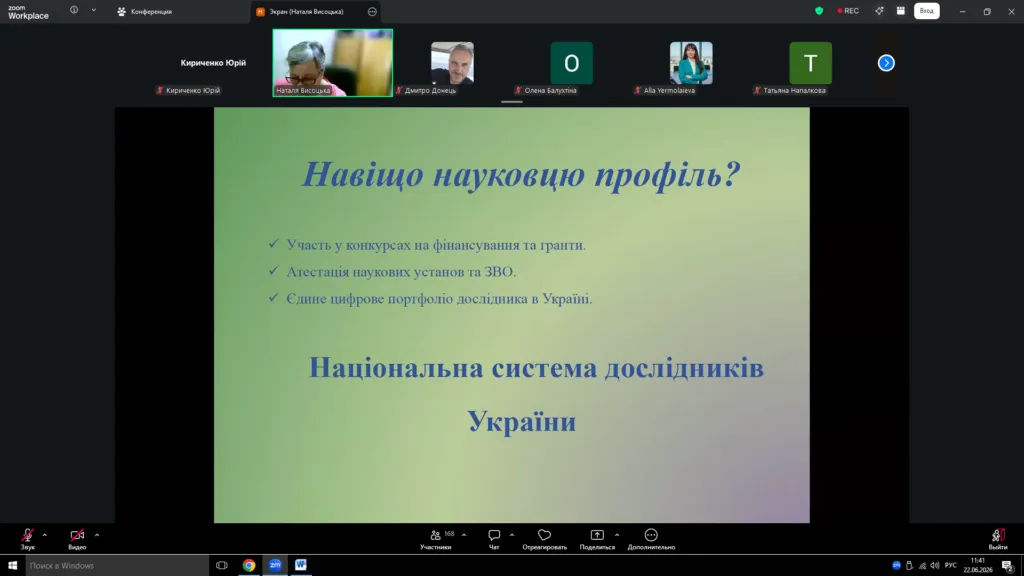Open the Чат chat panel
Image resolution: width=1024 pixels, height=576 pixels.
click(494, 539)
